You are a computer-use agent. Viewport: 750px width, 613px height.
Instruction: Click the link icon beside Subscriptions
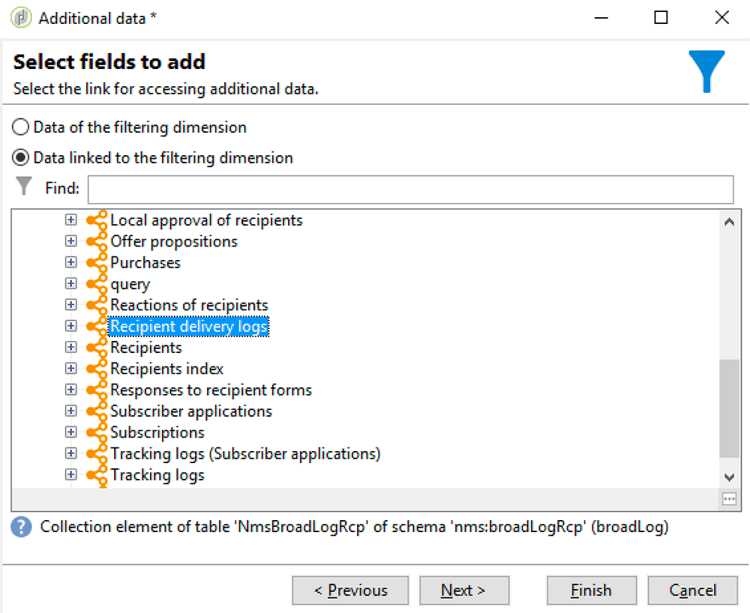click(97, 432)
